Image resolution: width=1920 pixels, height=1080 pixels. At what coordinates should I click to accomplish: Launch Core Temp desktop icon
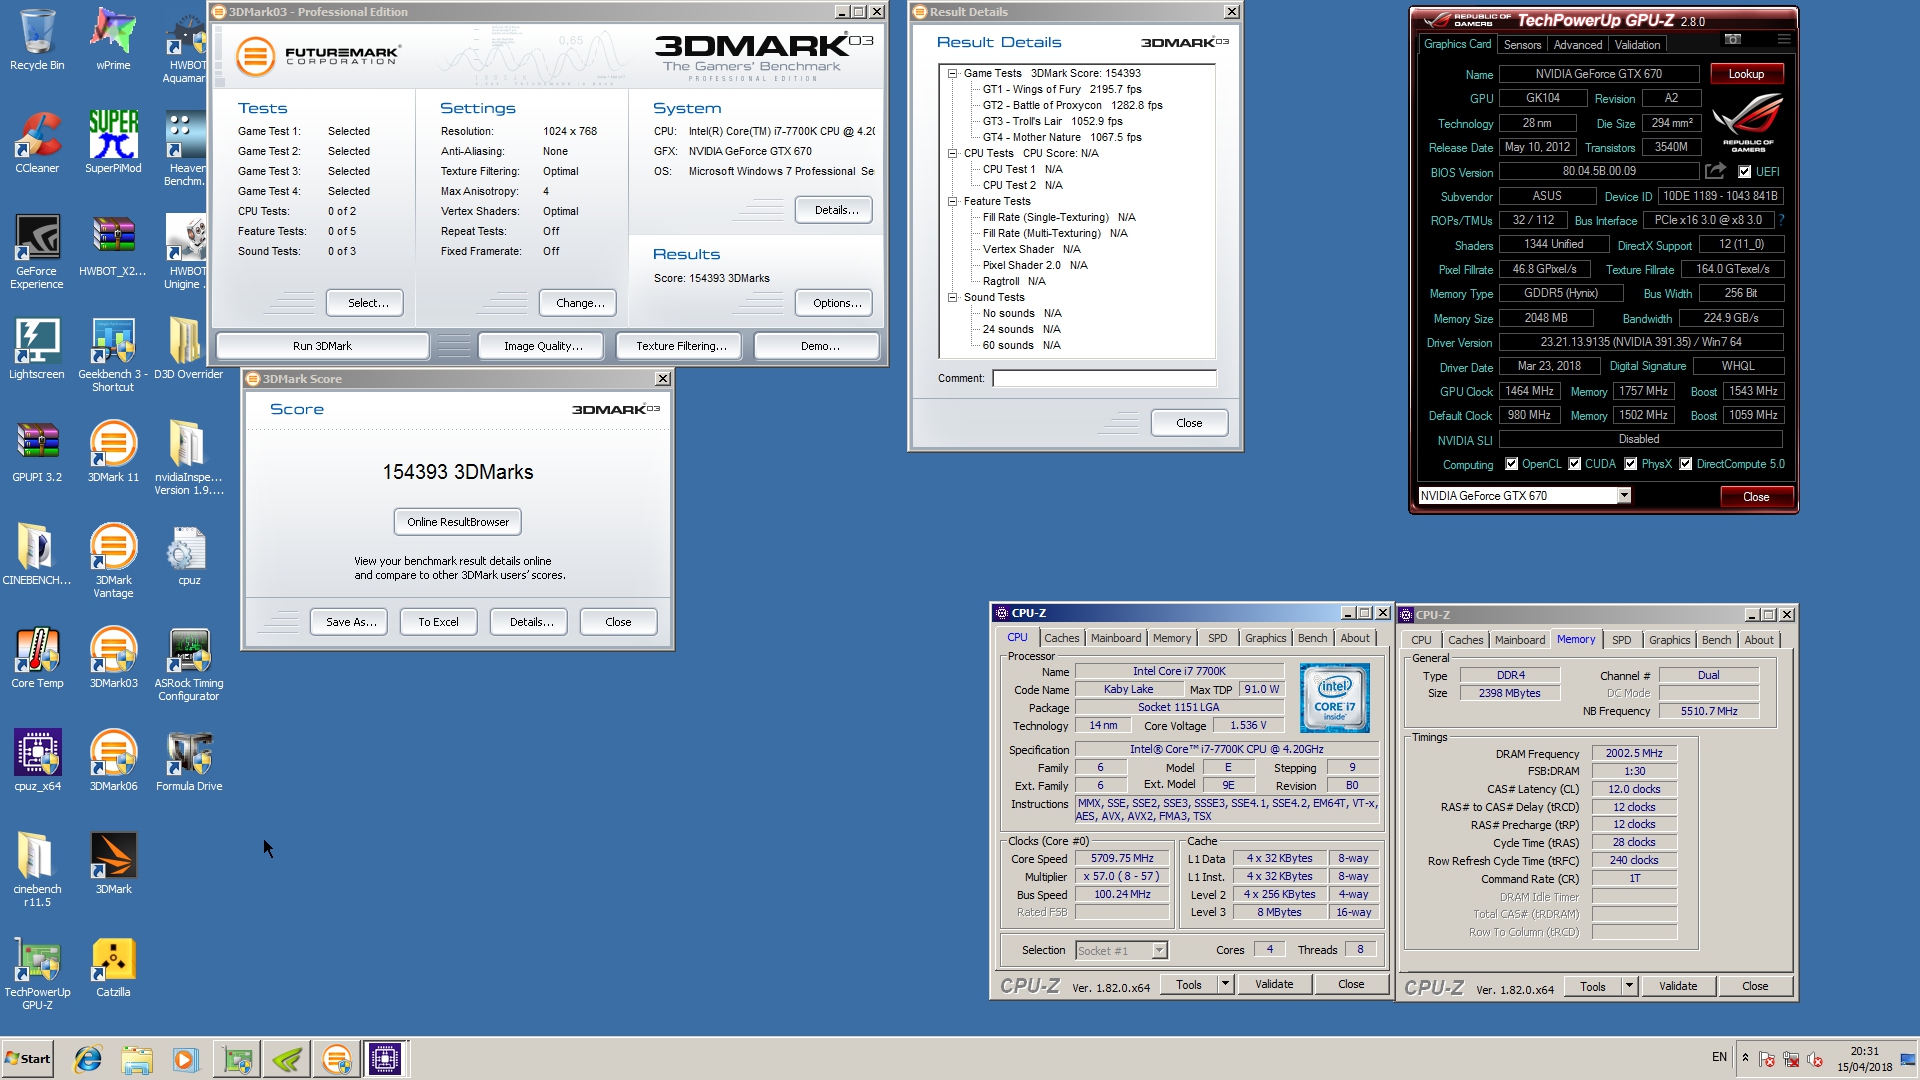[37, 658]
